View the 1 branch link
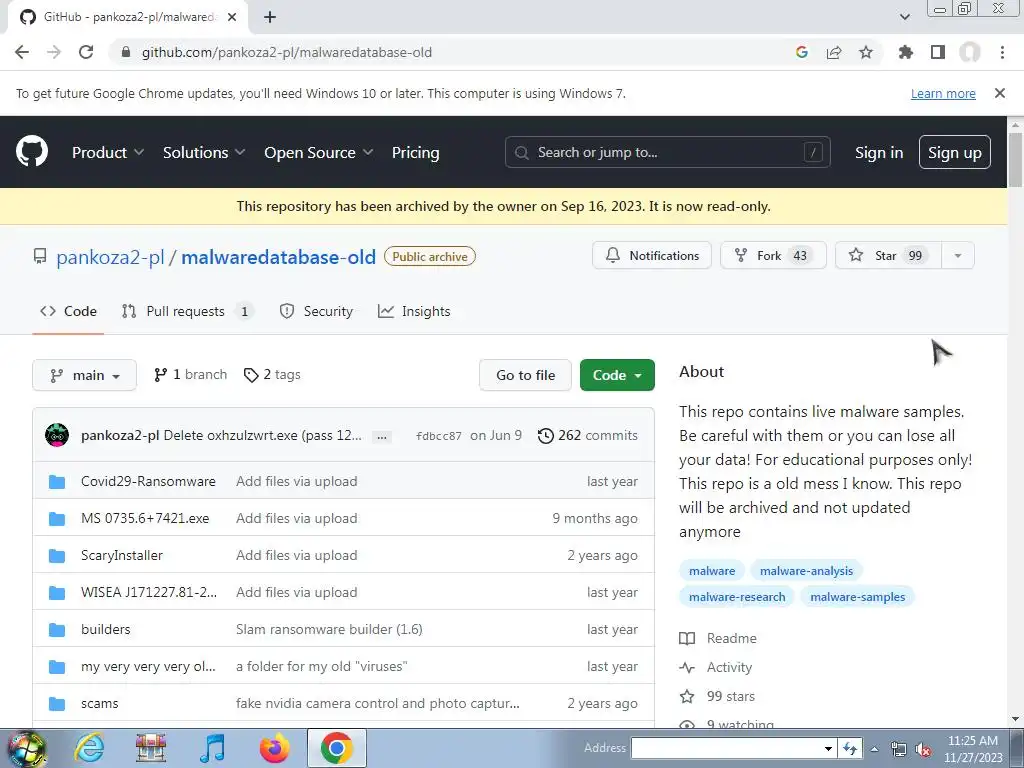This screenshot has height=768, width=1024. click(190, 374)
